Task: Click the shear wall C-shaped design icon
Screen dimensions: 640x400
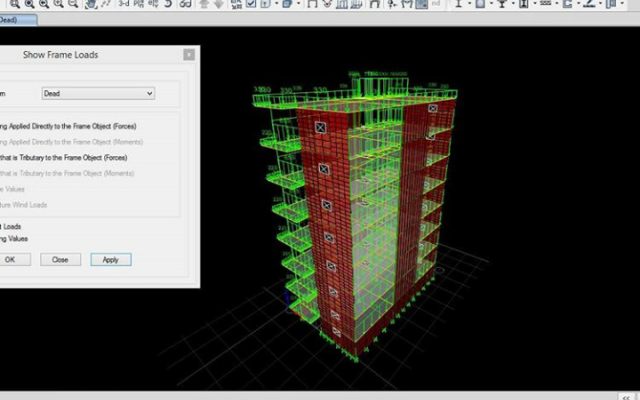Action: 567,4
